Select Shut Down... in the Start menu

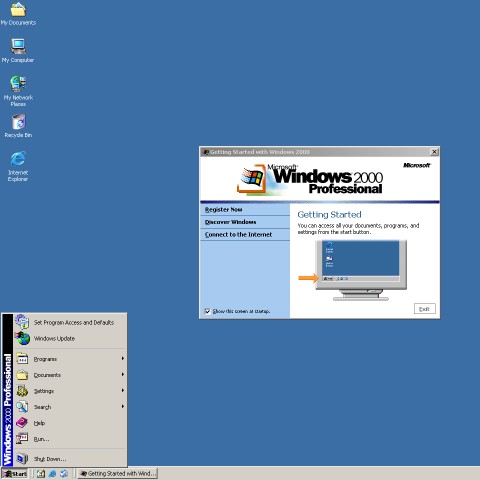click(70, 459)
